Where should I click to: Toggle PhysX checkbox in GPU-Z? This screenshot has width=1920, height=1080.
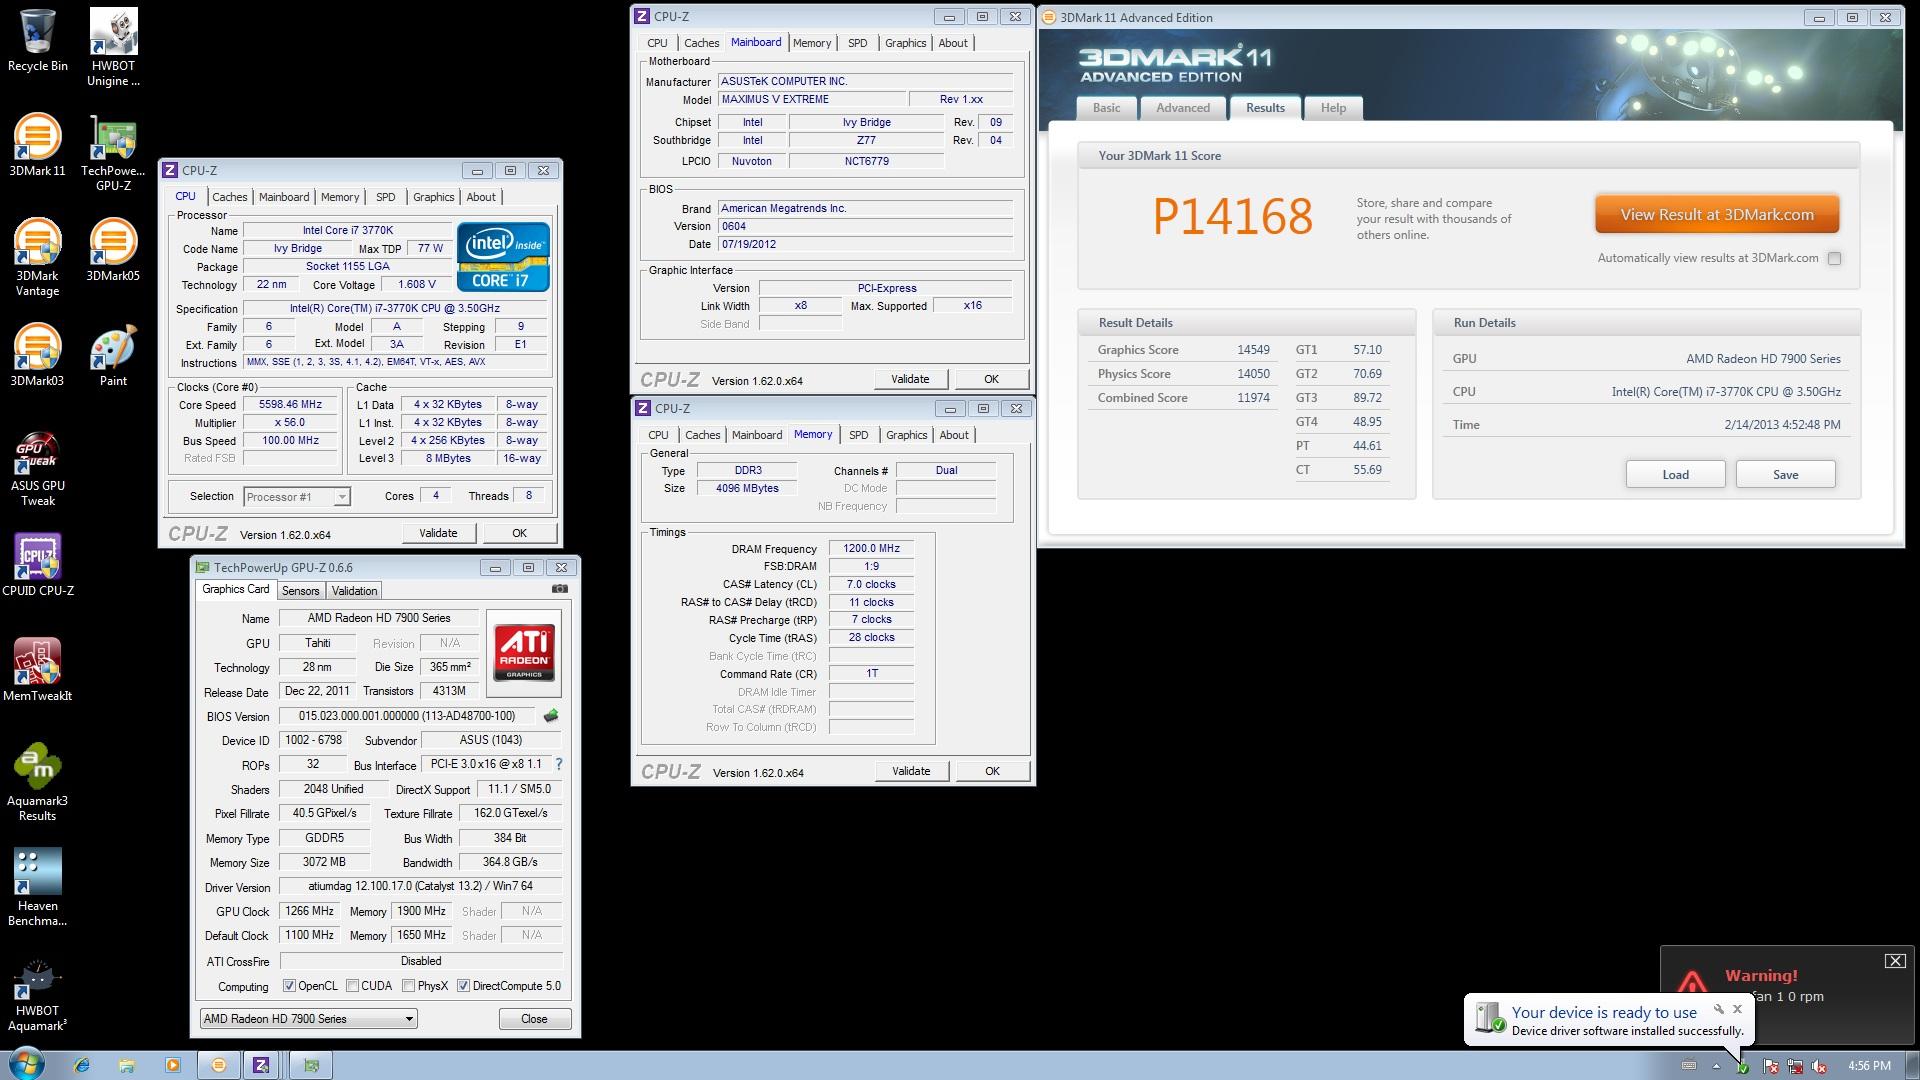tap(408, 986)
